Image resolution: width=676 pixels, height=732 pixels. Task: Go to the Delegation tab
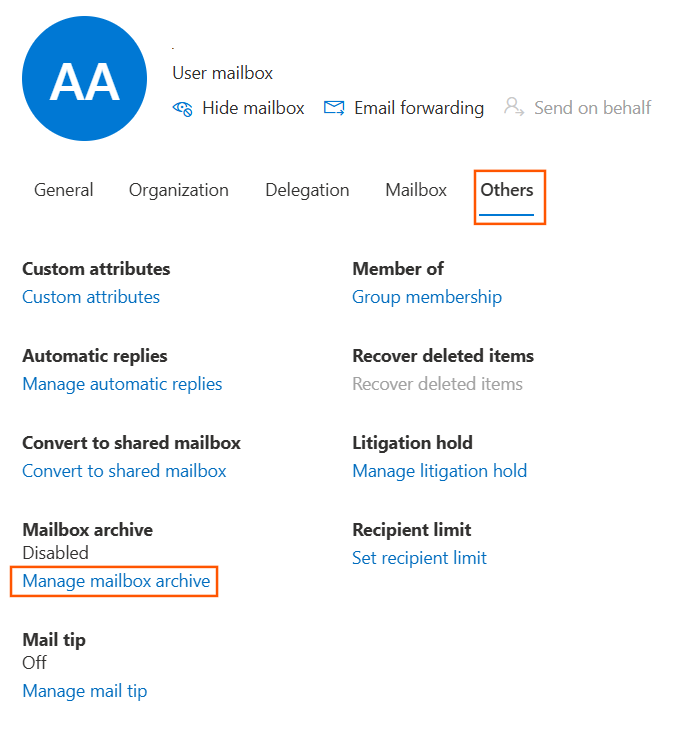click(307, 190)
